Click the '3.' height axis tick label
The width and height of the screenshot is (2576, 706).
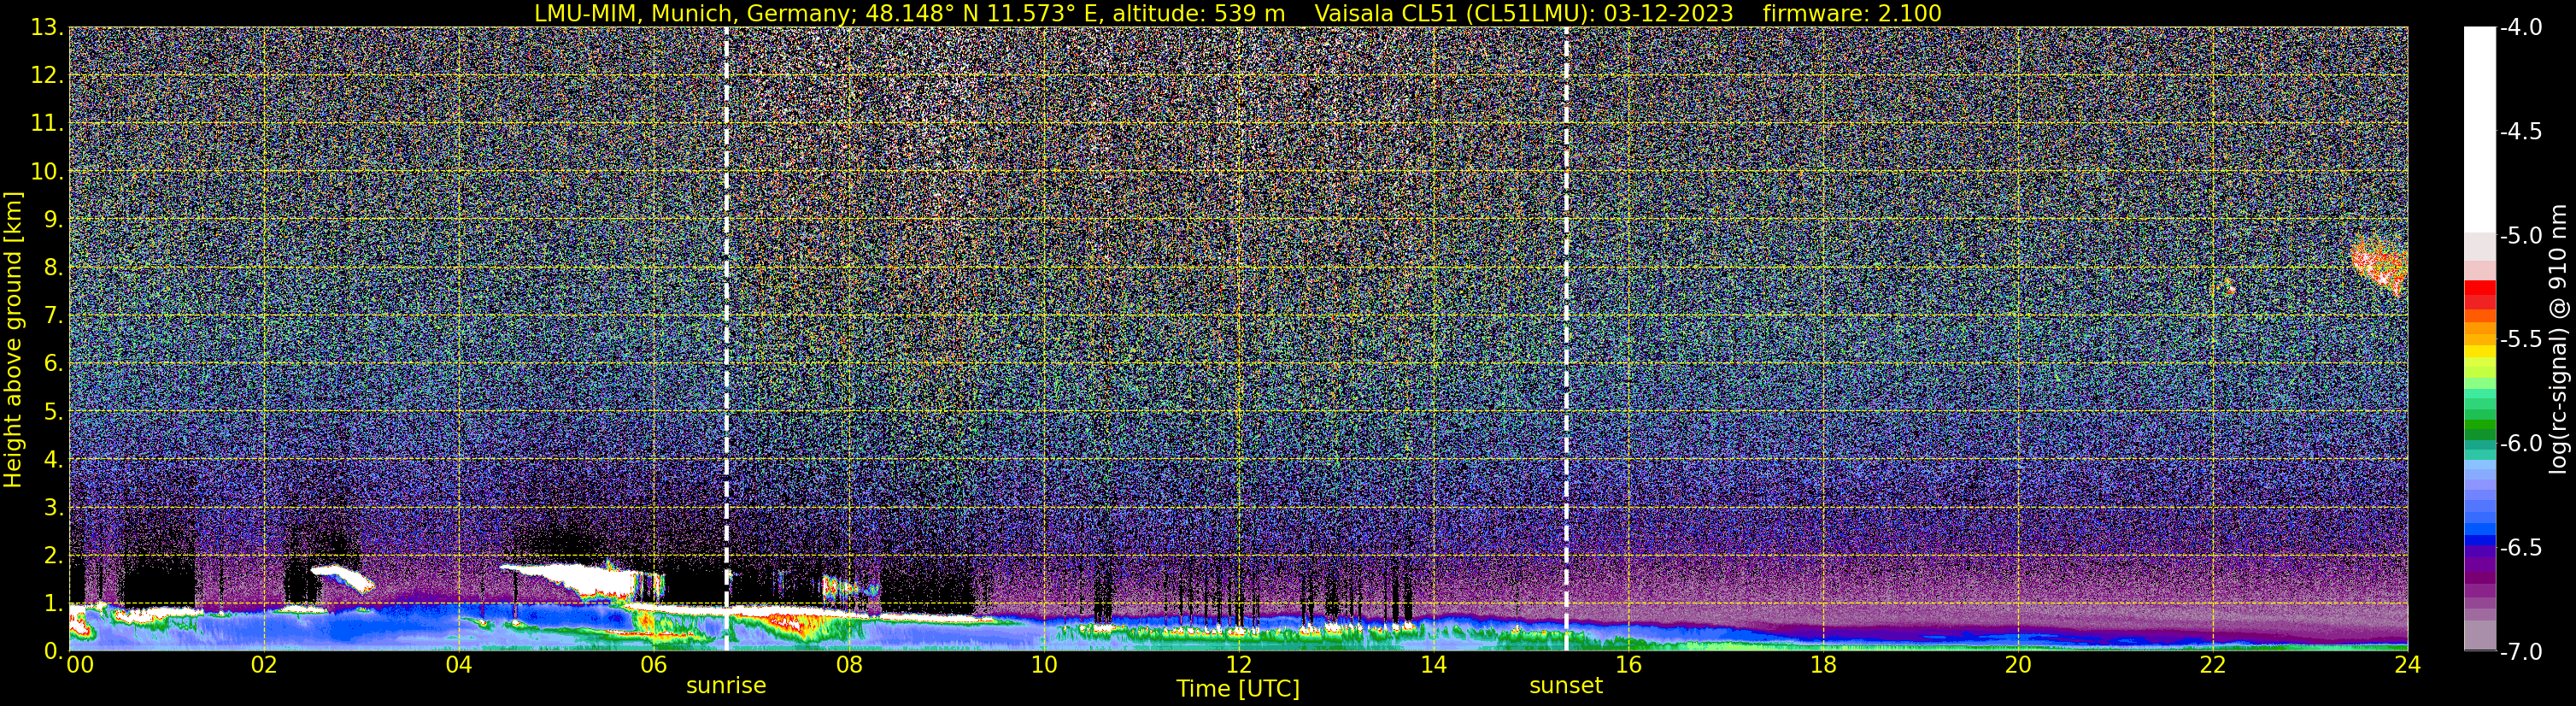[53, 508]
